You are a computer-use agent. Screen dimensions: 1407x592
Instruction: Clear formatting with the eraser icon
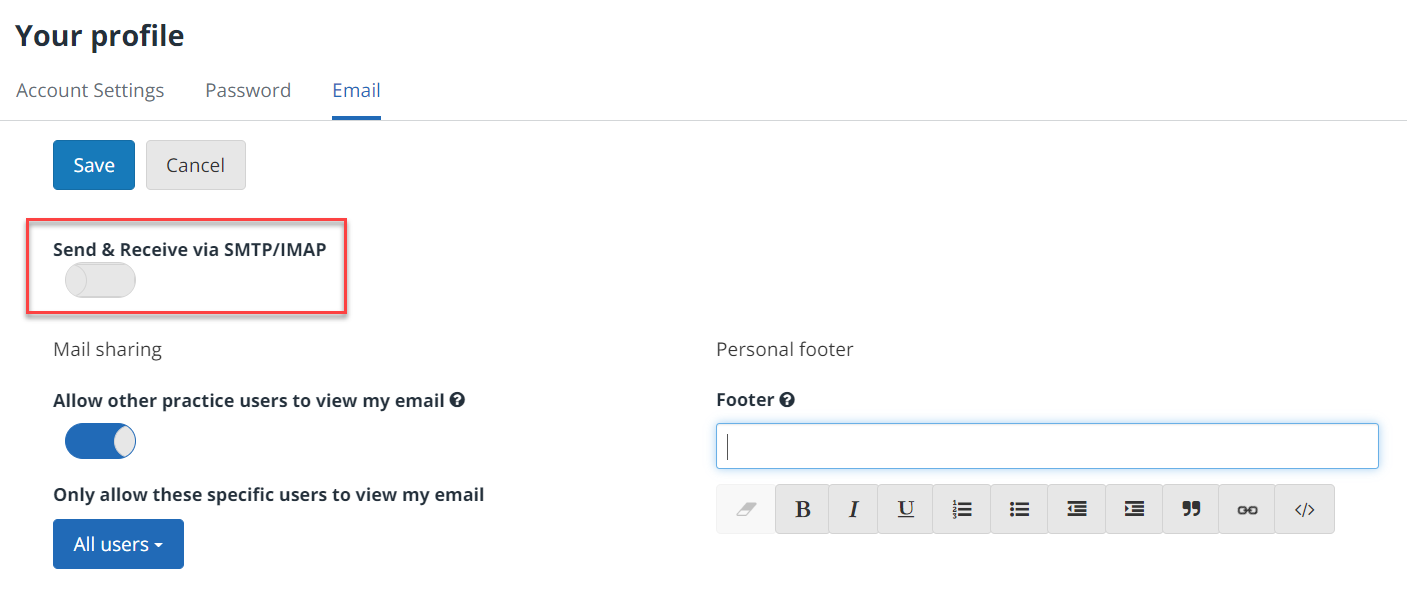(746, 509)
